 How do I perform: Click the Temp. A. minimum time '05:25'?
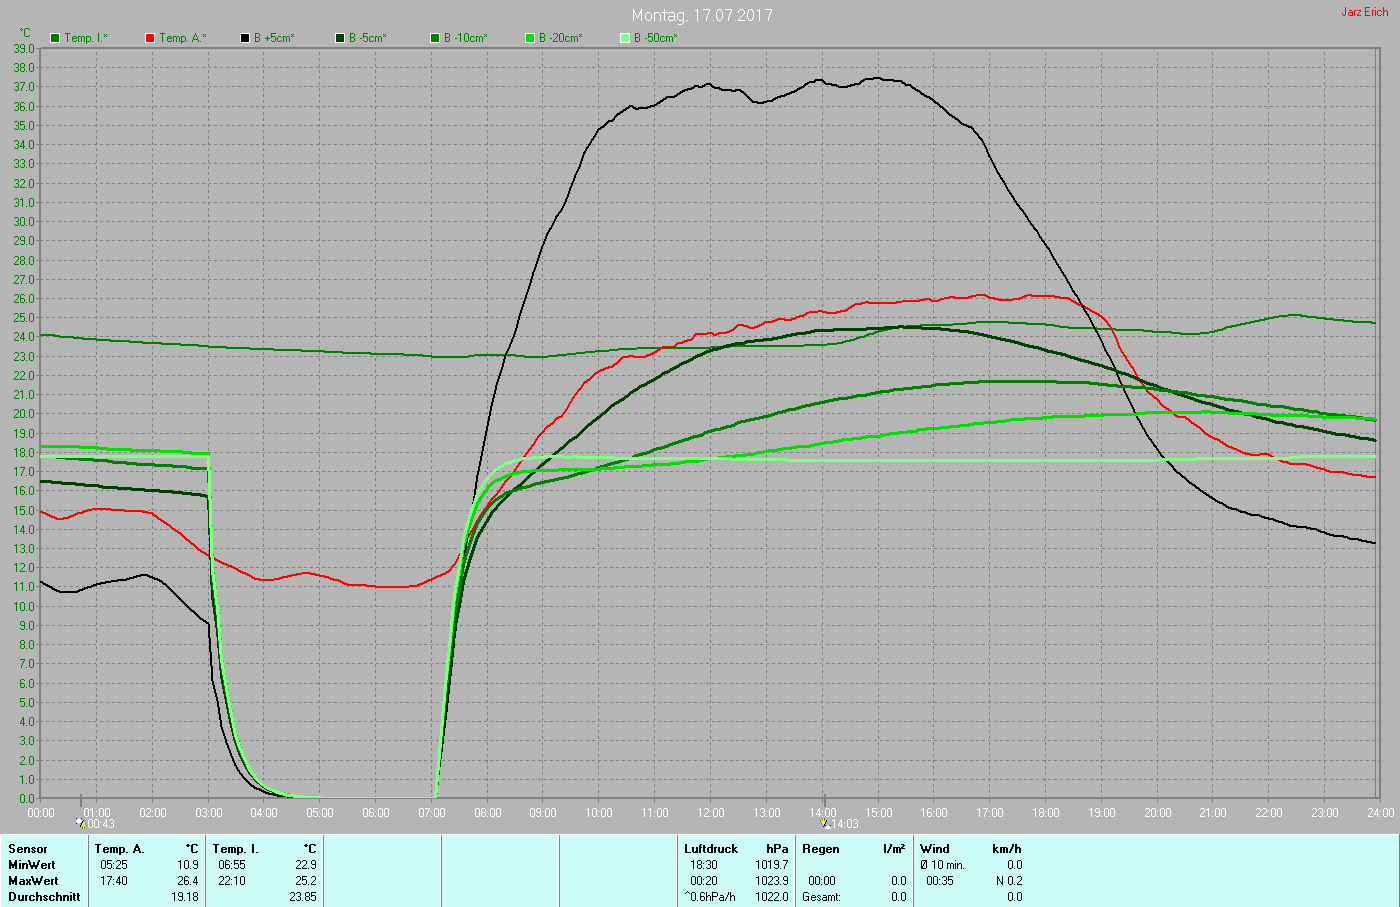[114, 865]
